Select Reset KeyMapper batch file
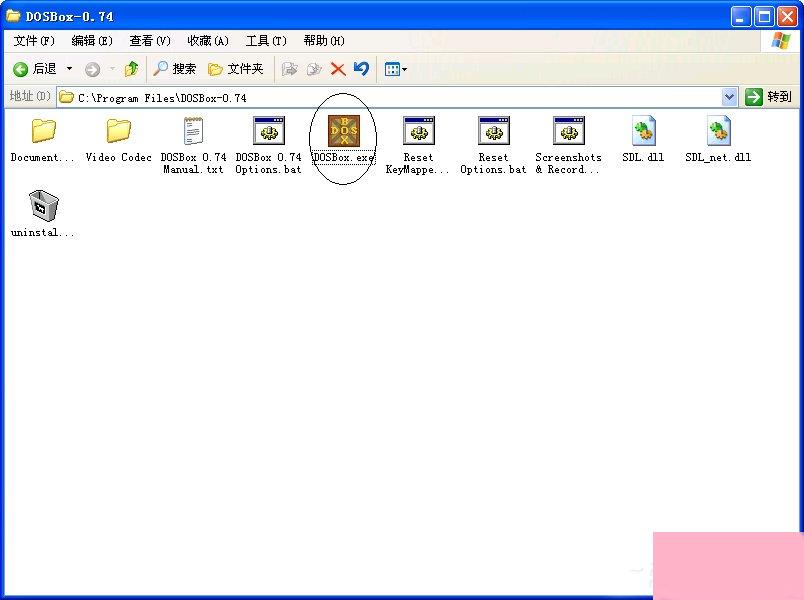The width and height of the screenshot is (804, 600). 419,131
